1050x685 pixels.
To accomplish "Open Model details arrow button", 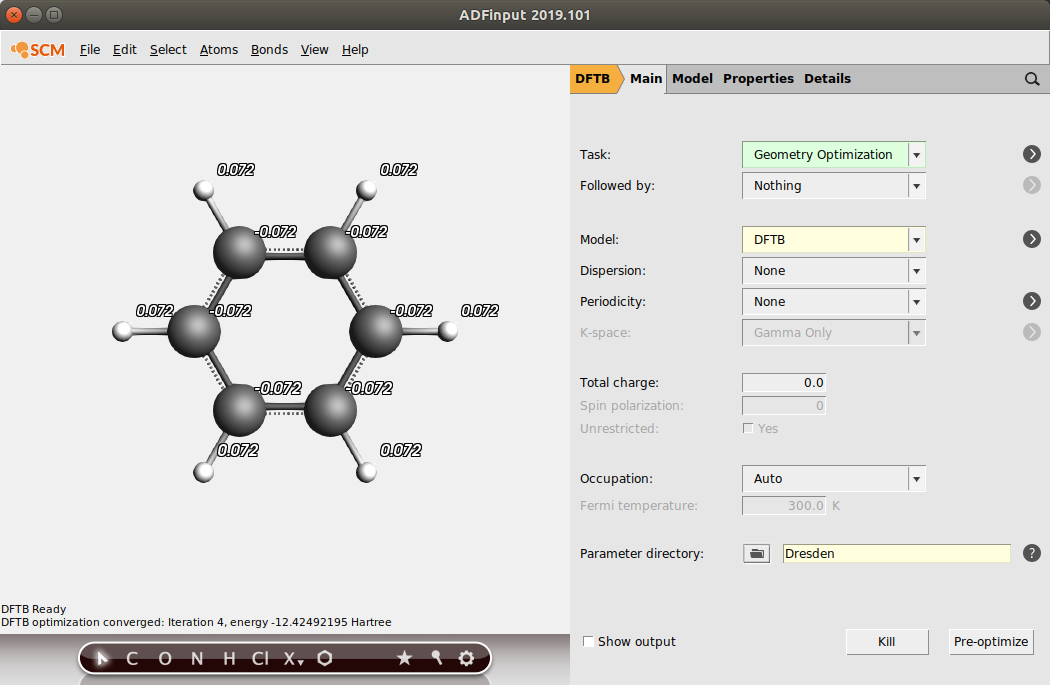I will 1032,239.
